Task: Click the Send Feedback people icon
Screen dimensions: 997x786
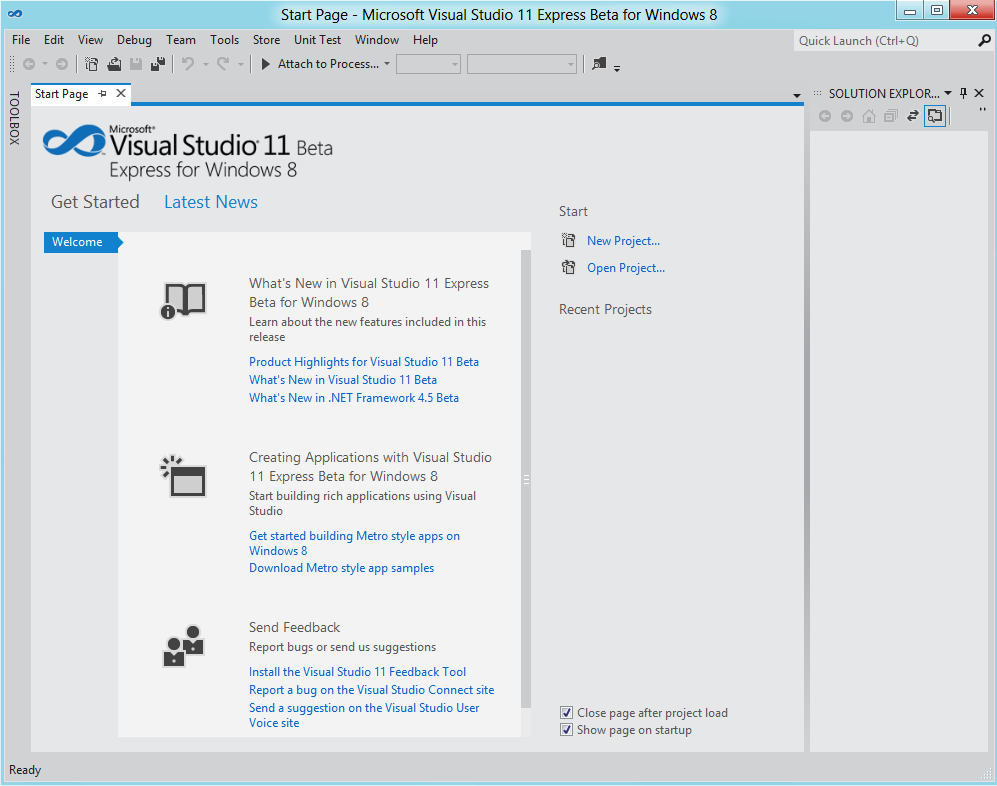Action: [184, 645]
